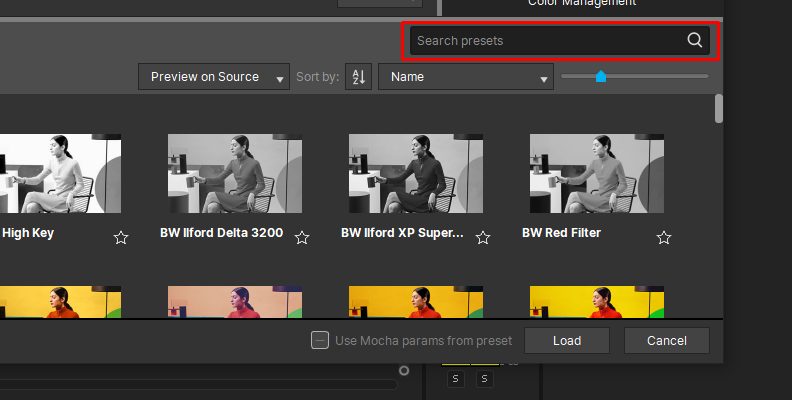Click the High Key preset label
Image resolution: width=792 pixels, height=400 pixels.
pyautogui.click(x=28, y=233)
